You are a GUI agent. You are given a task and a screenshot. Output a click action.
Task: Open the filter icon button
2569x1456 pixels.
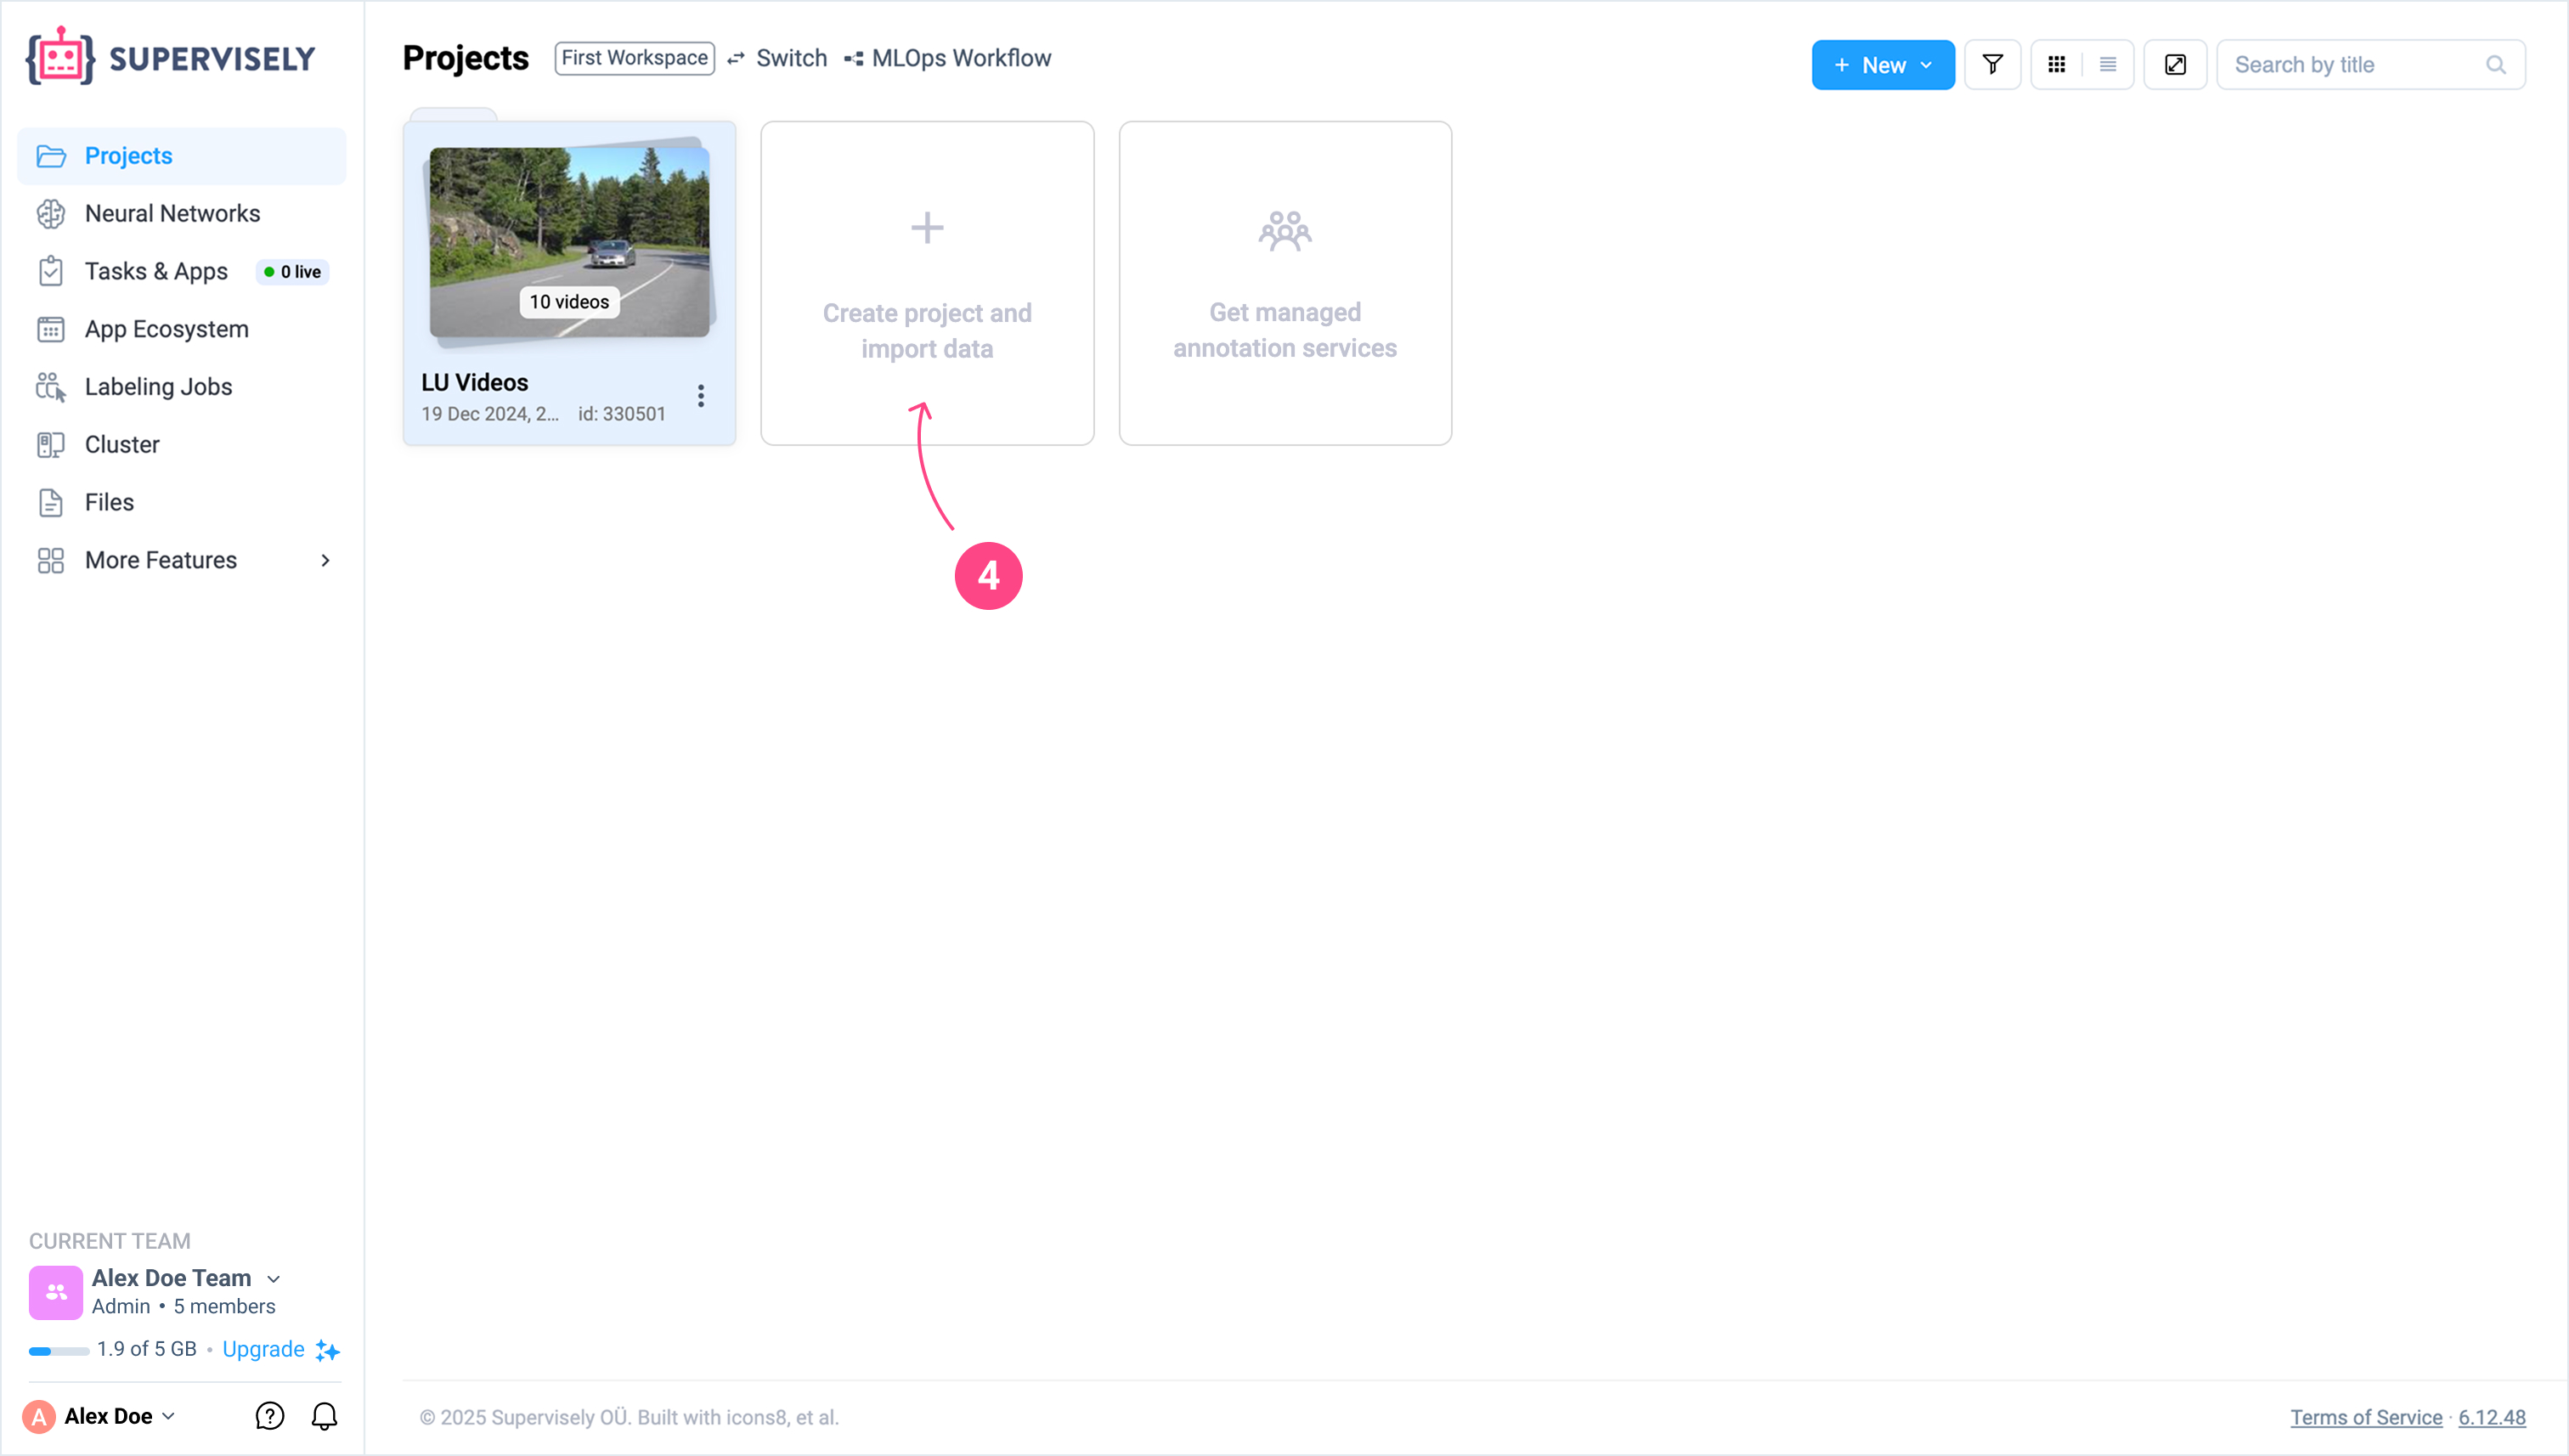coord(1992,65)
